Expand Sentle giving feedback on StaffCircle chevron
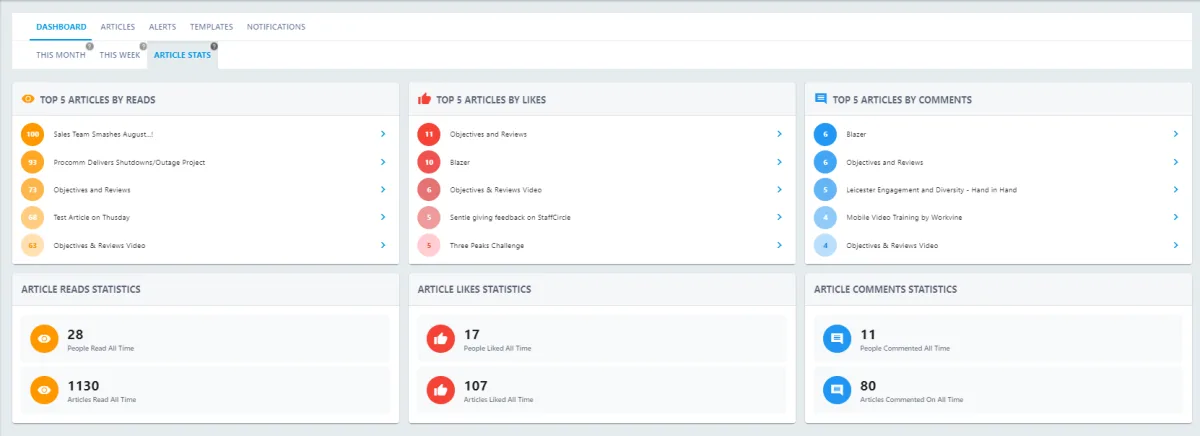 click(779, 217)
